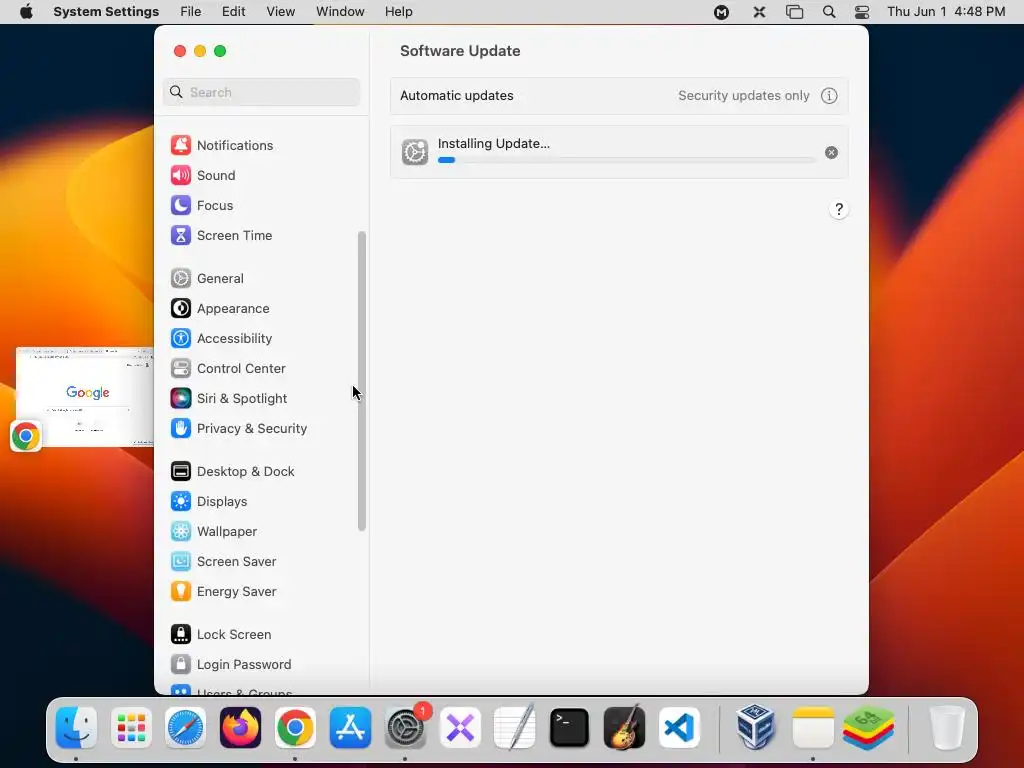Launch VirtualBox from the Dock
This screenshot has height=768, width=1024.
tap(756, 728)
